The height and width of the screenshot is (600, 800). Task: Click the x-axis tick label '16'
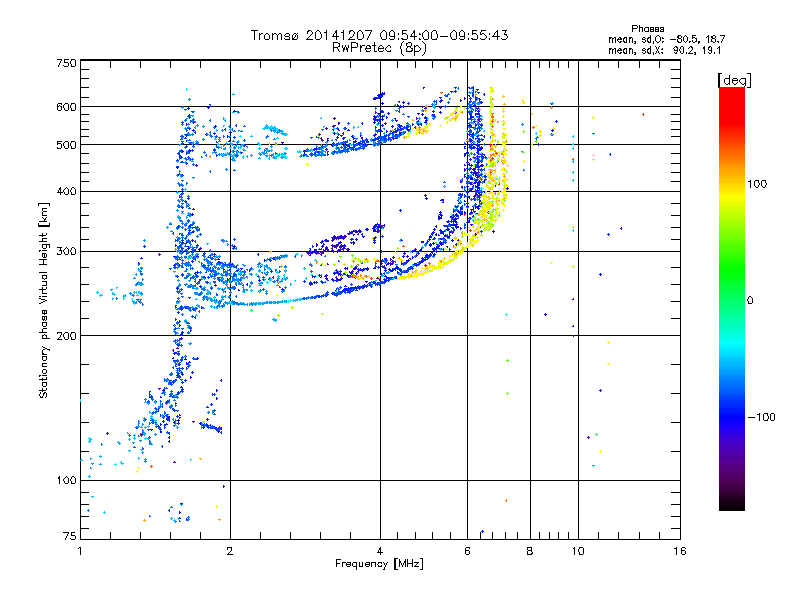[680, 551]
